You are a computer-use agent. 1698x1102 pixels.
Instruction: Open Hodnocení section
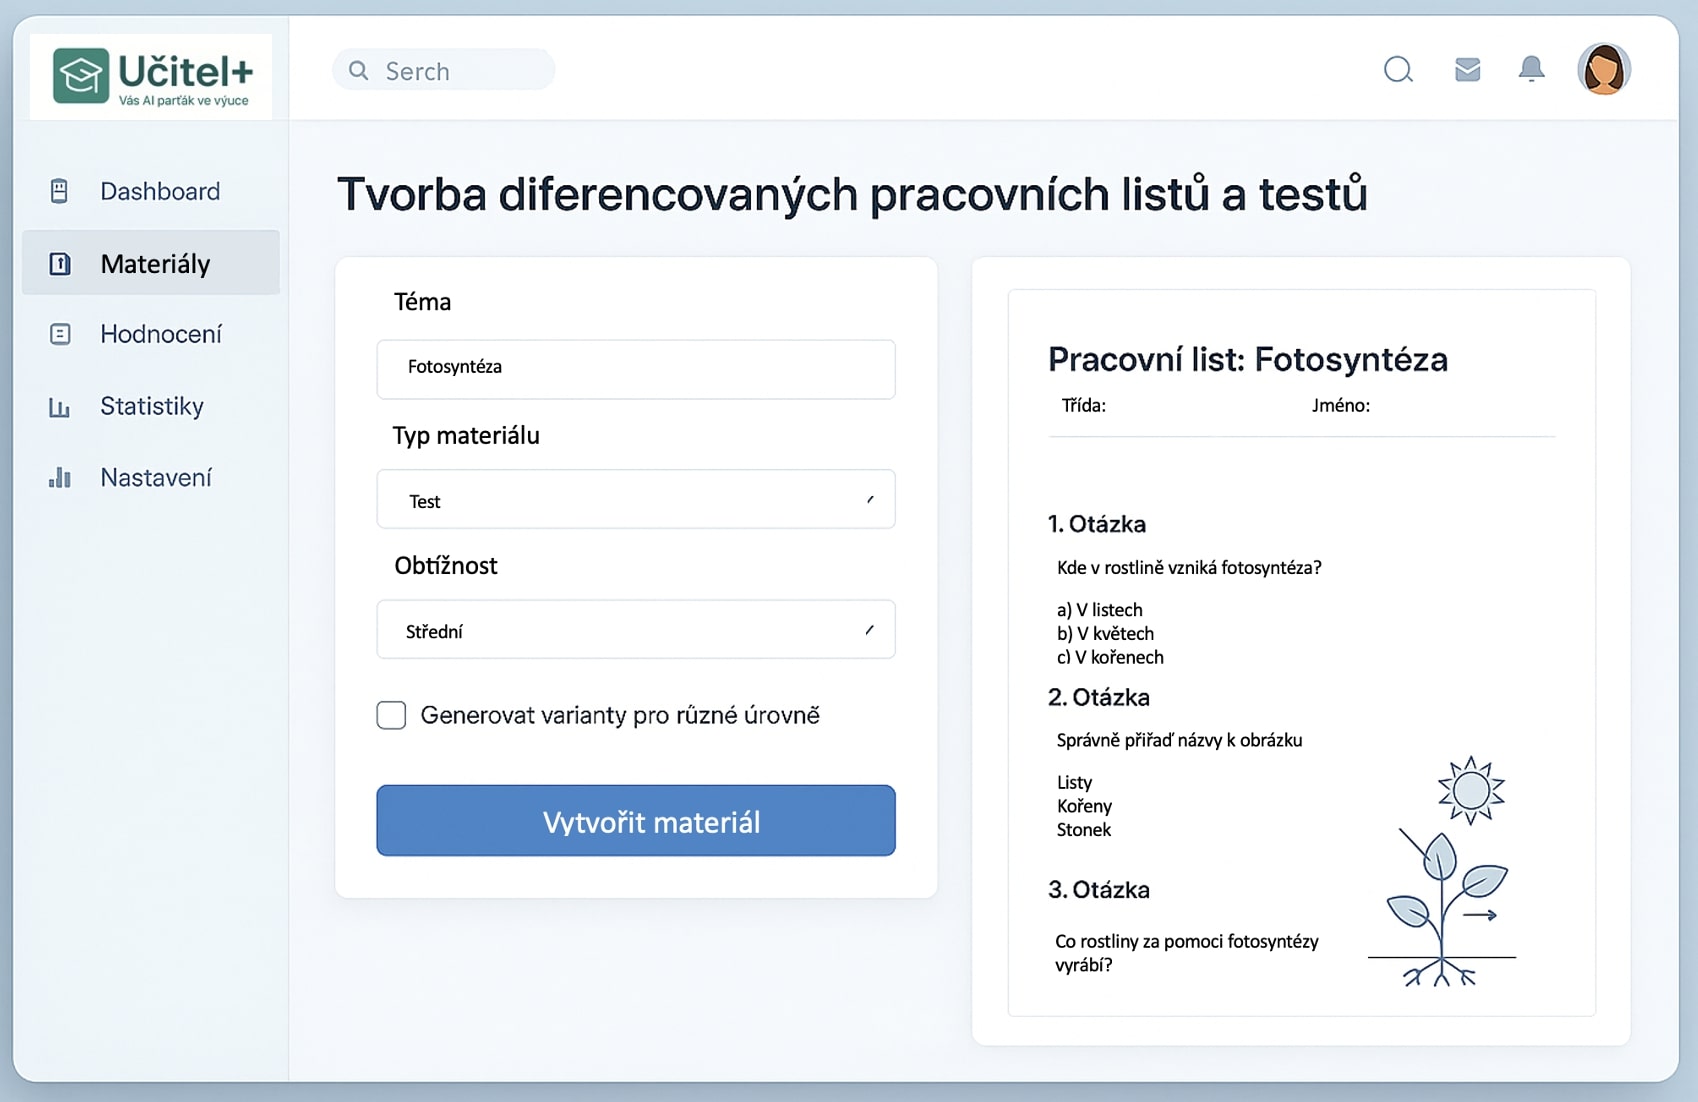(160, 334)
